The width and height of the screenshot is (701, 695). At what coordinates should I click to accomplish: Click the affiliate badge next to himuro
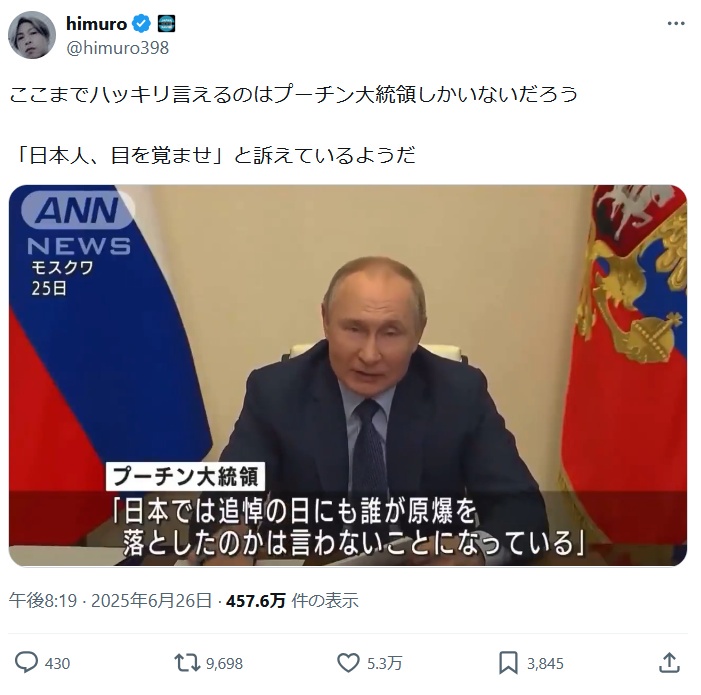click(x=166, y=24)
